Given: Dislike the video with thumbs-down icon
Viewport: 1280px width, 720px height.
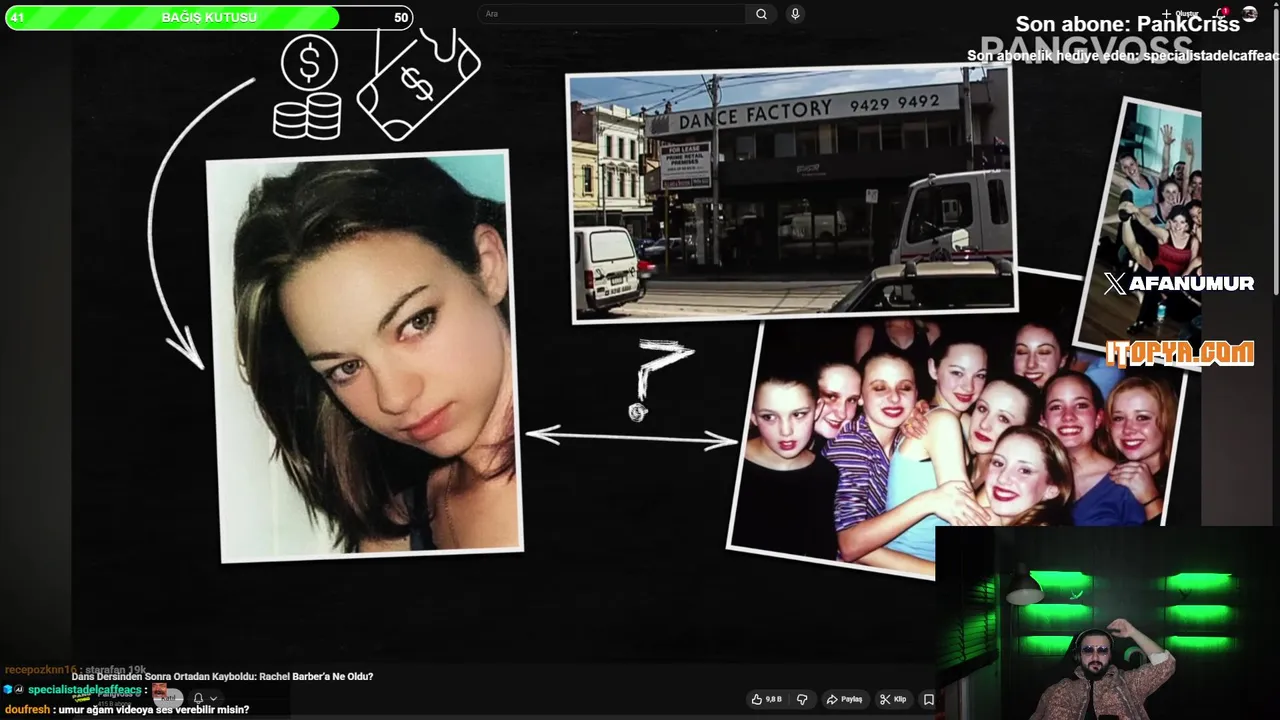Looking at the screenshot, I should tap(802, 700).
